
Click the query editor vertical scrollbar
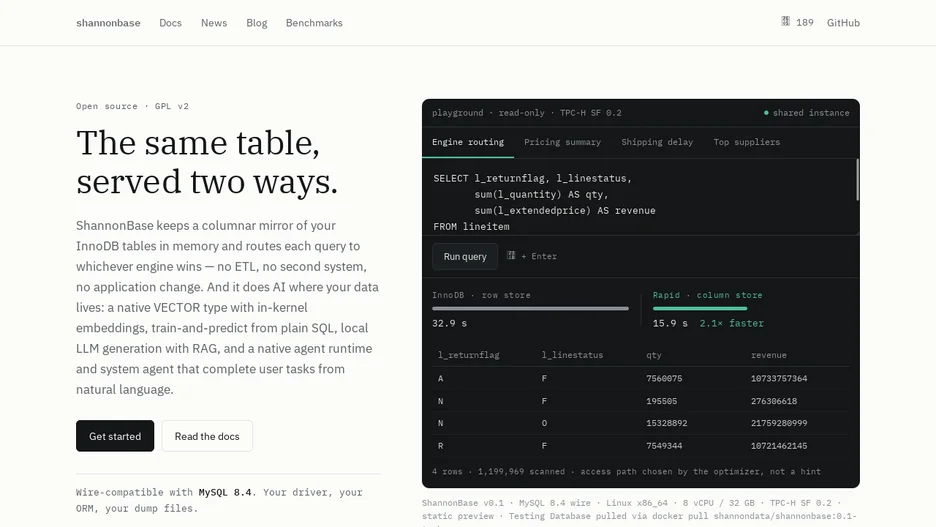point(857,180)
